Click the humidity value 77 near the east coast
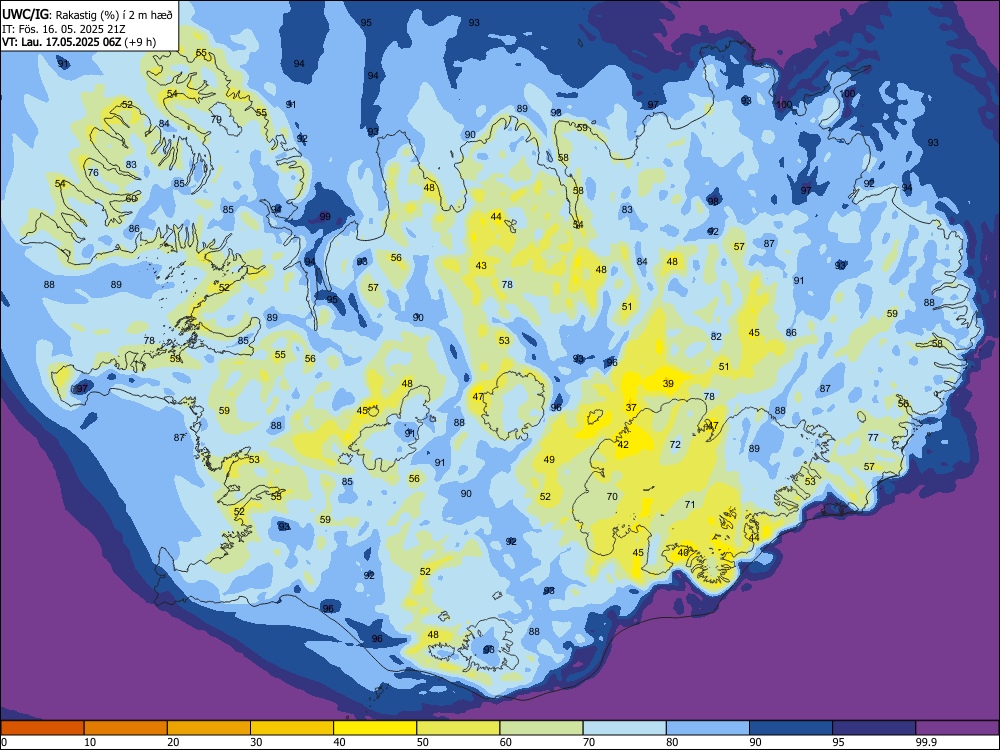 pyautogui.click(x=873, y=438)
